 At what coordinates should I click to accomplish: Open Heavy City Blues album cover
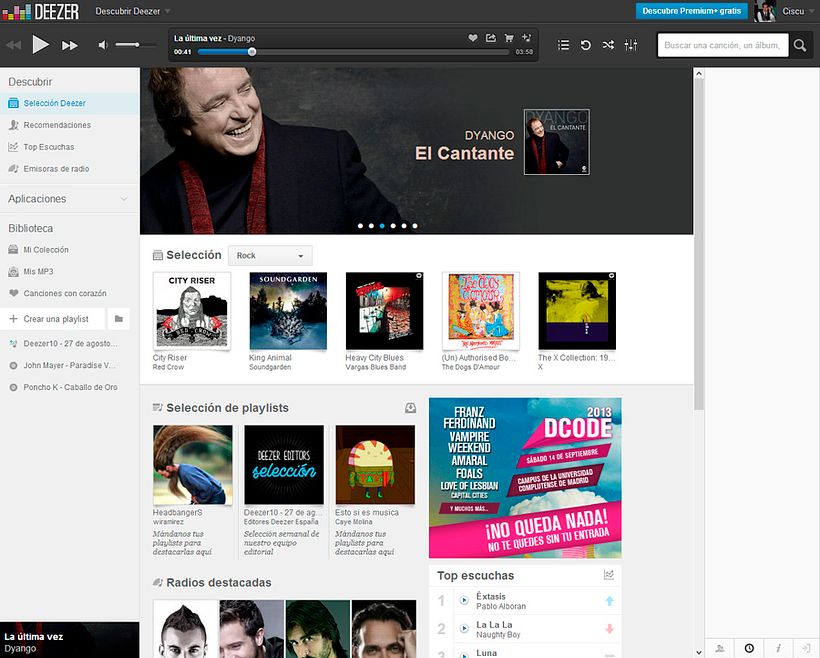(384, 311)
